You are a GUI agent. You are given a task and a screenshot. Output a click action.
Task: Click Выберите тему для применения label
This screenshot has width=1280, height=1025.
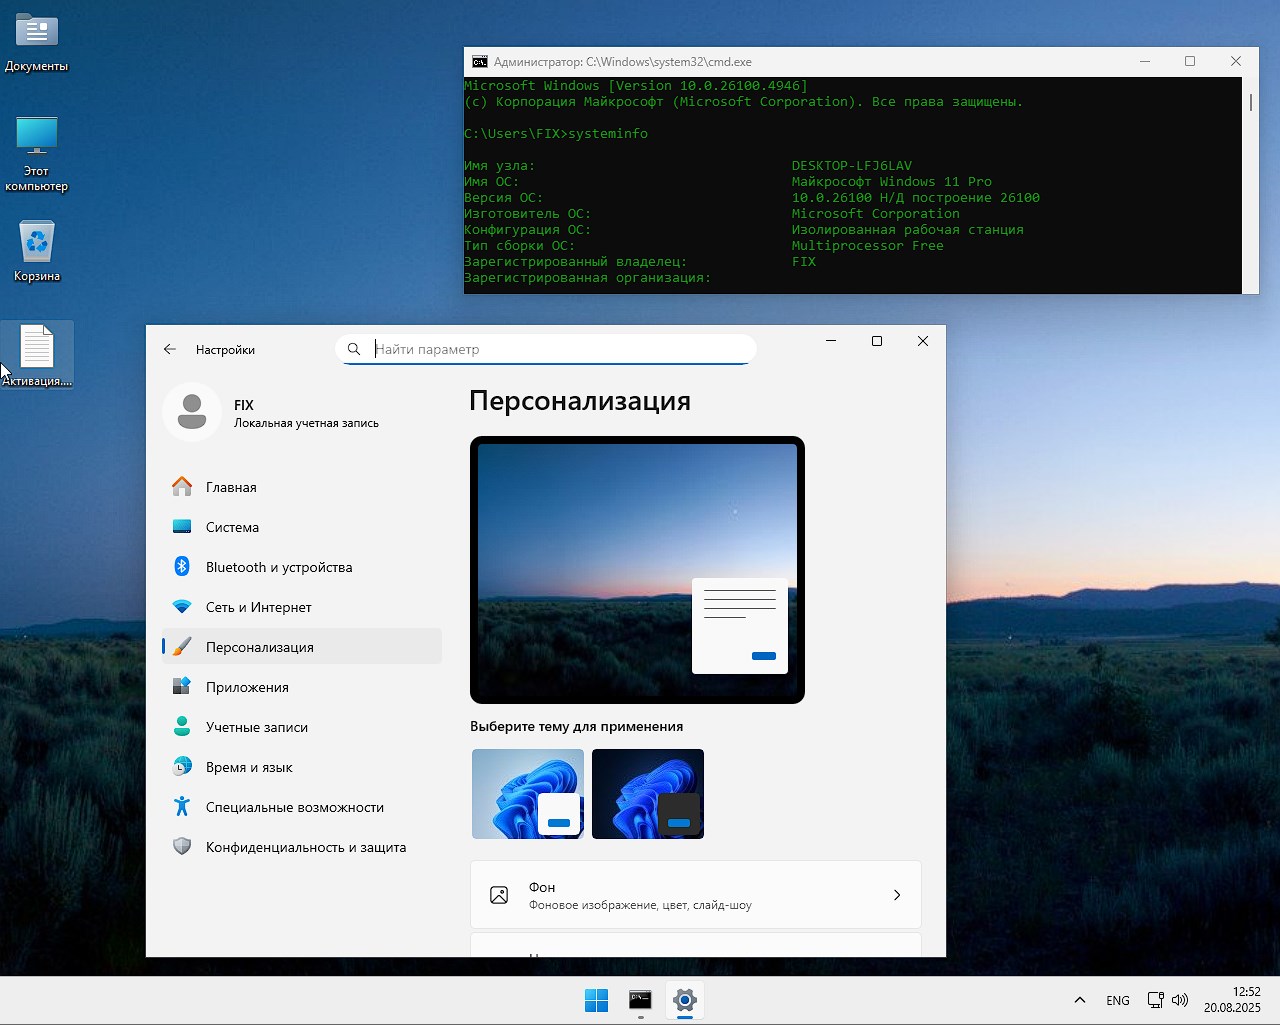point(577,727)
